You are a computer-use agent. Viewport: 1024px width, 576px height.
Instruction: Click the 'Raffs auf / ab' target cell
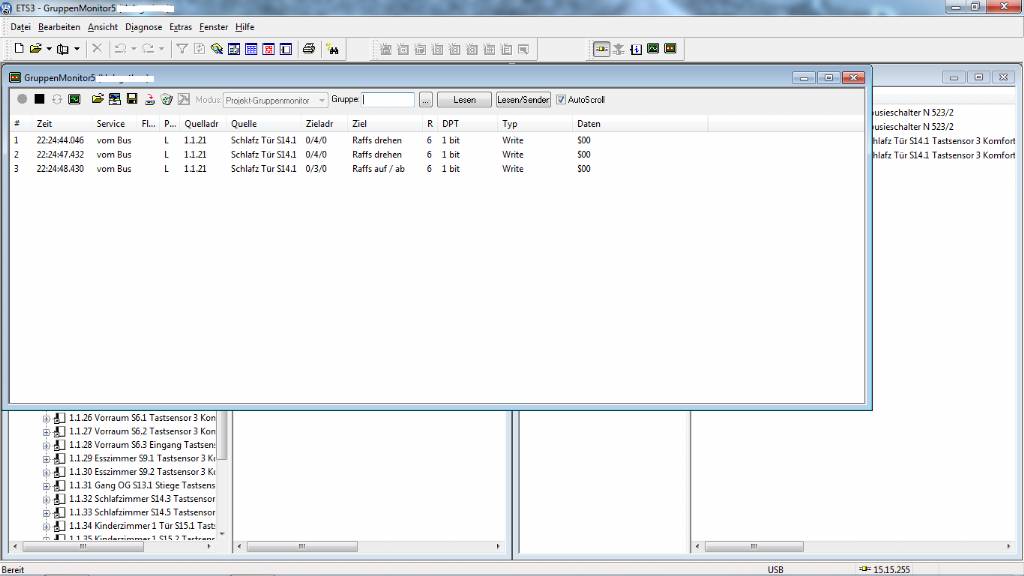click(x=378, y=168)
